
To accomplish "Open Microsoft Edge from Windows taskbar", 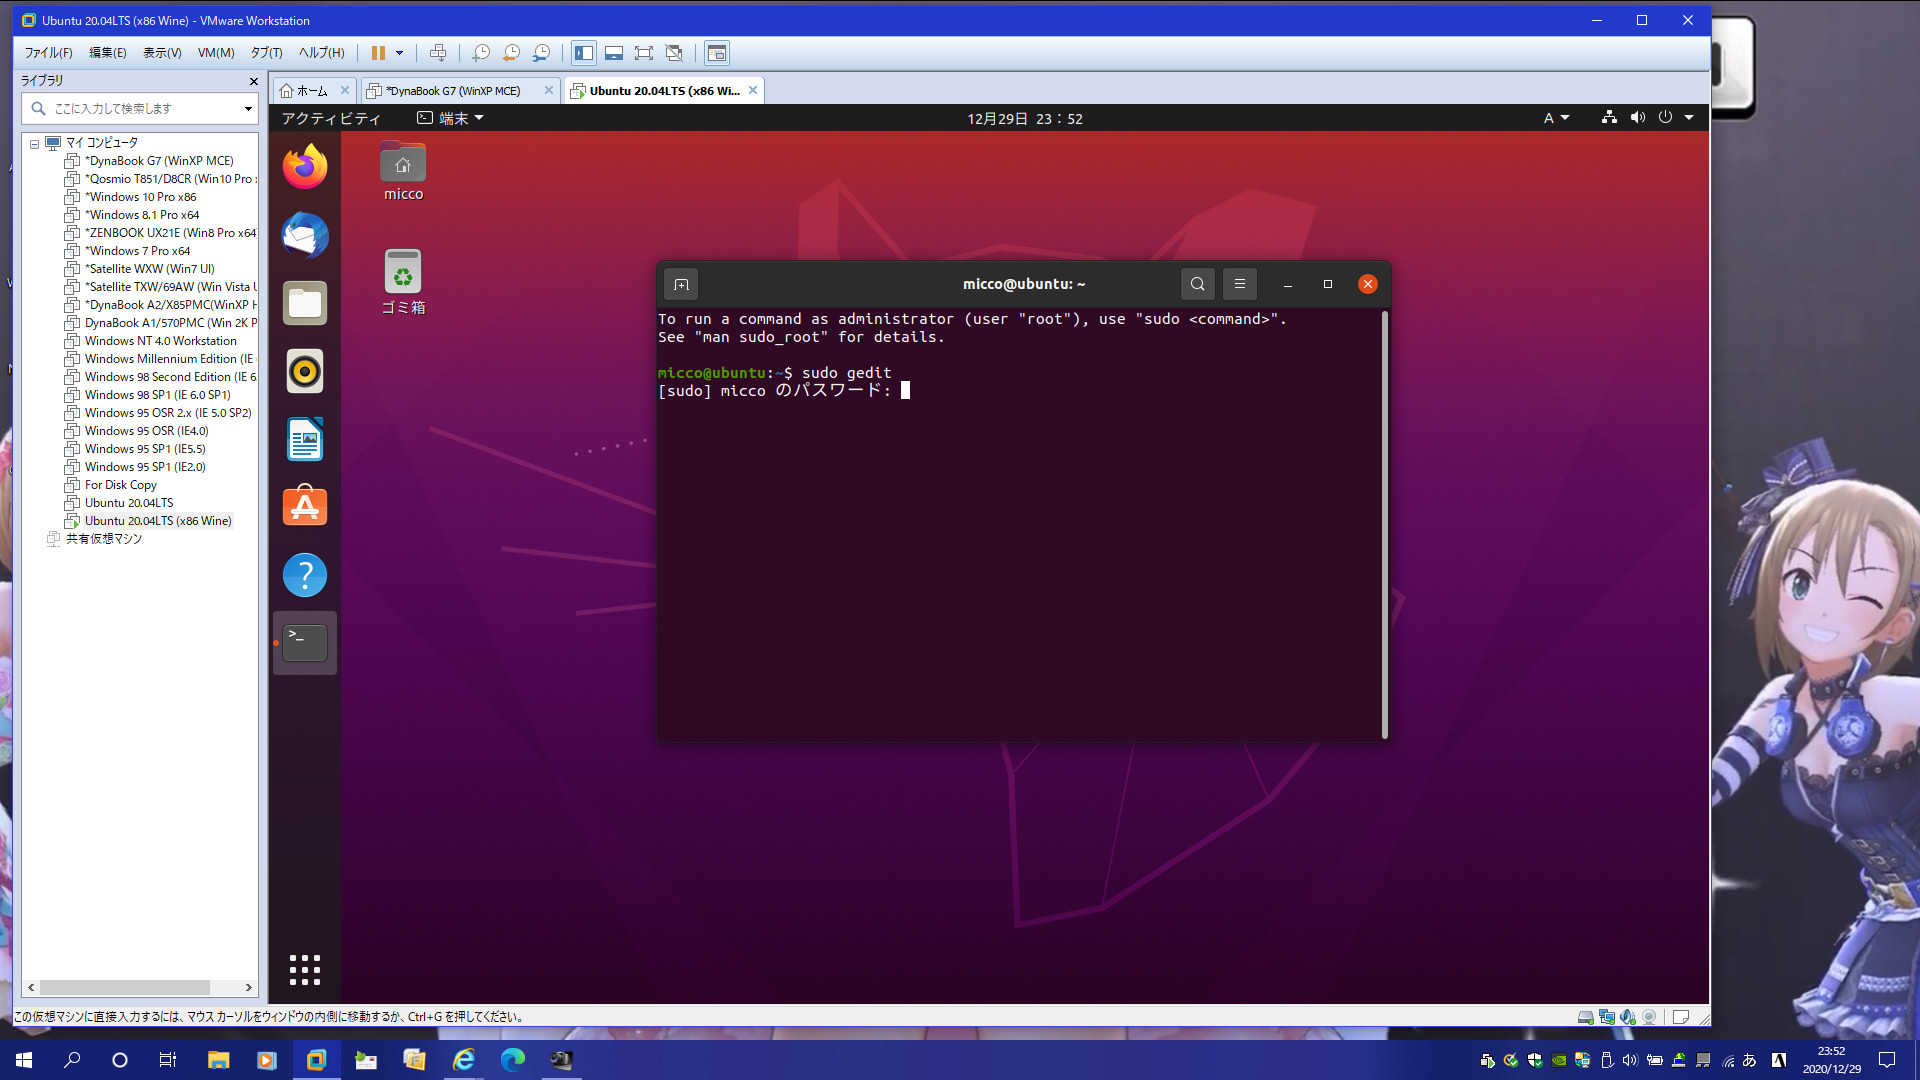I will coord(512,1060).
